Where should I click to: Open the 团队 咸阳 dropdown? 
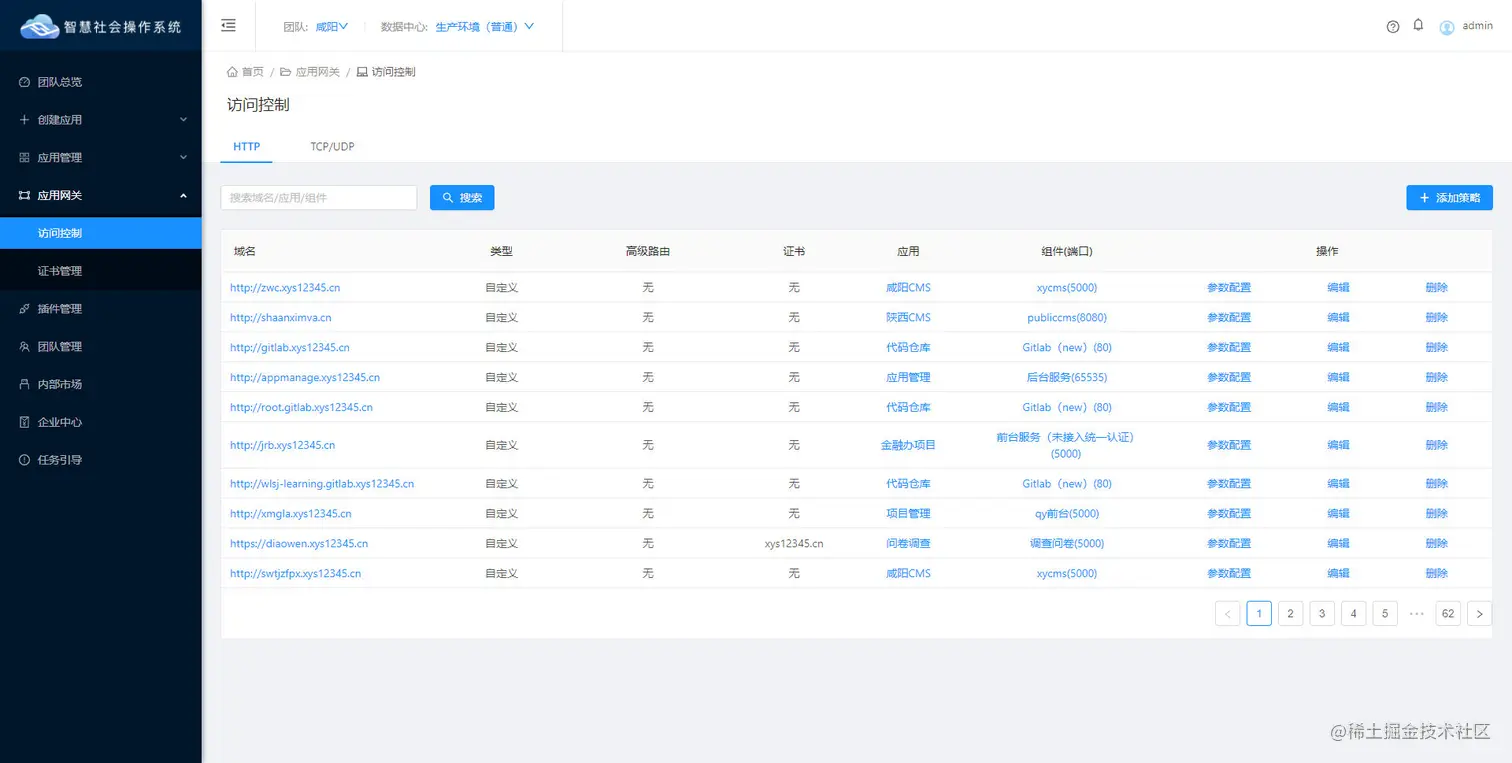[x=331, y=27]
